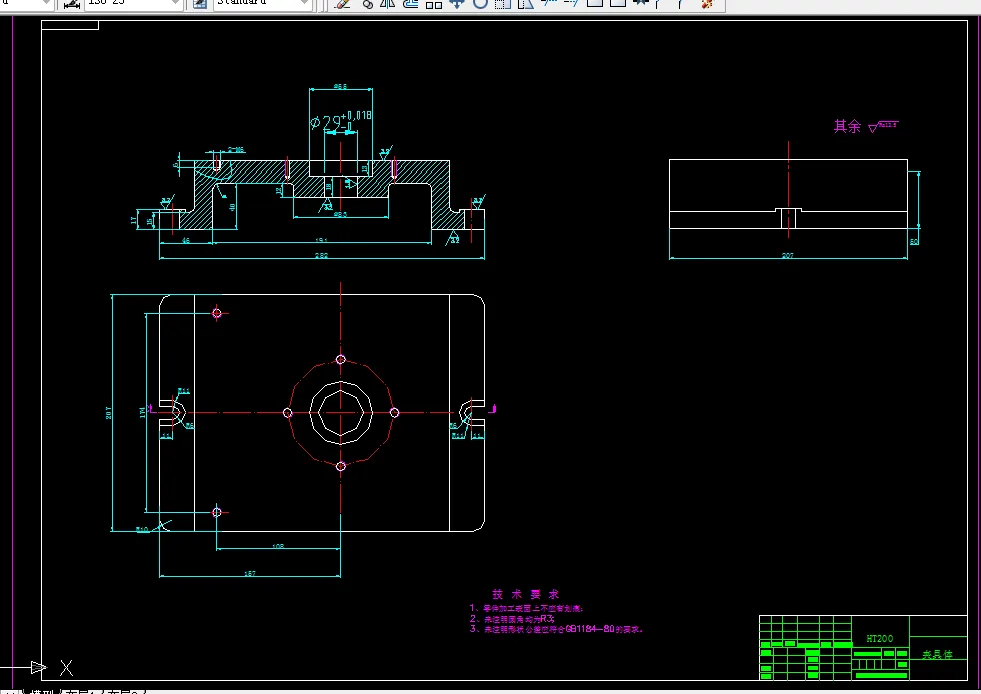Click the vertical 207 dimension left of plan view
The width and height of the screenshot is (981, 694).
click(x=109, y=413)
